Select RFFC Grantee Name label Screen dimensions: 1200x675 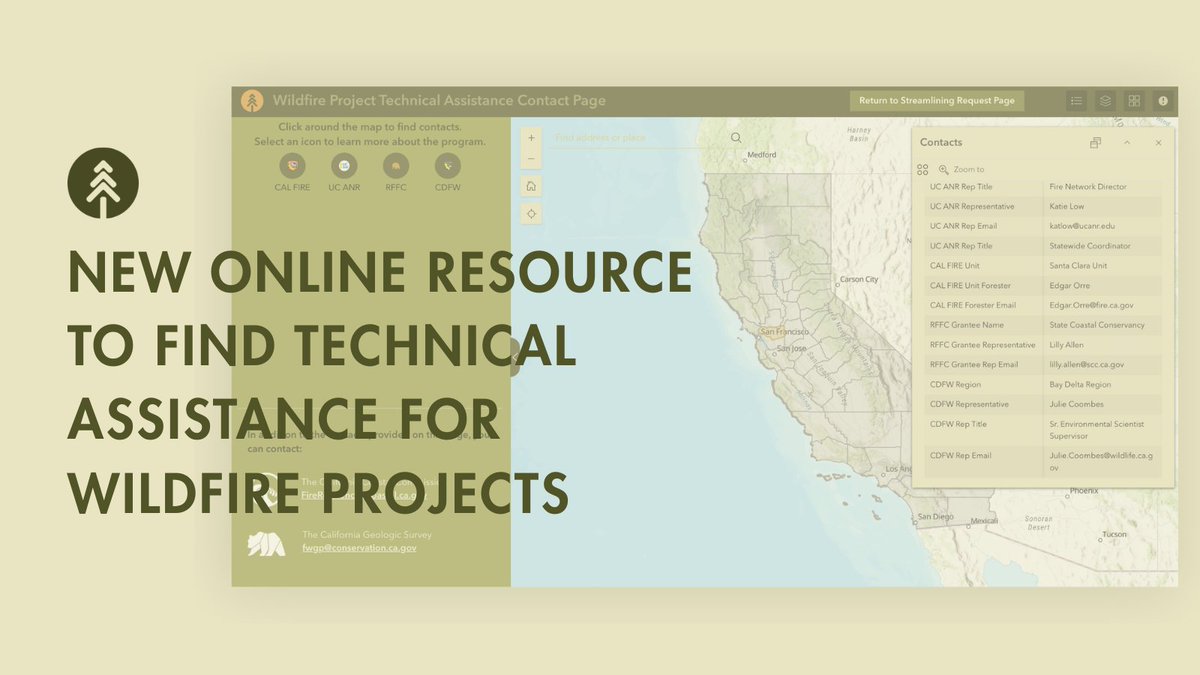tap(967, 325)
